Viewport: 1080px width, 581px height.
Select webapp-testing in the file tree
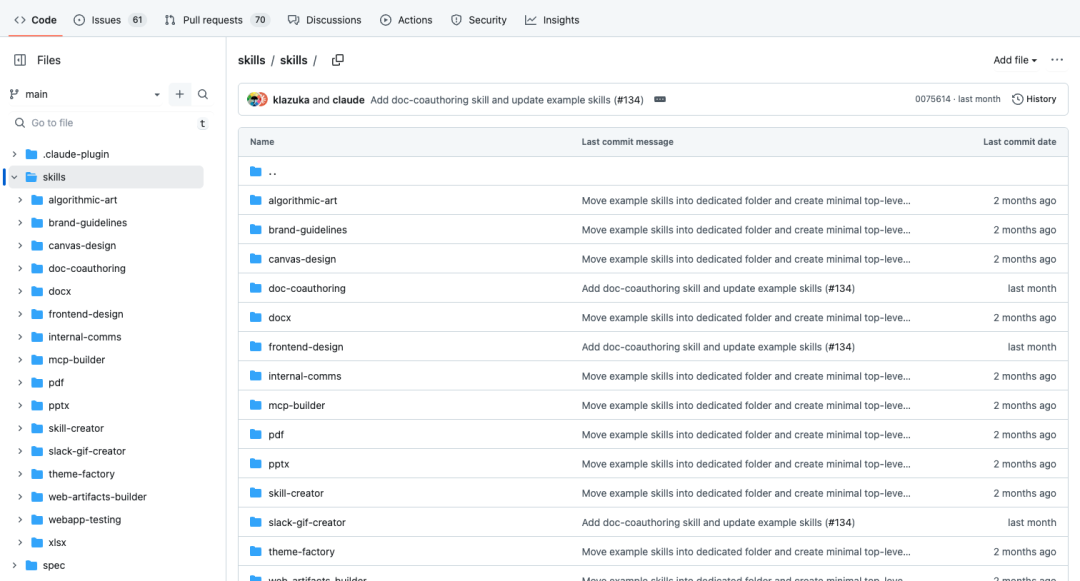point(84,520)
